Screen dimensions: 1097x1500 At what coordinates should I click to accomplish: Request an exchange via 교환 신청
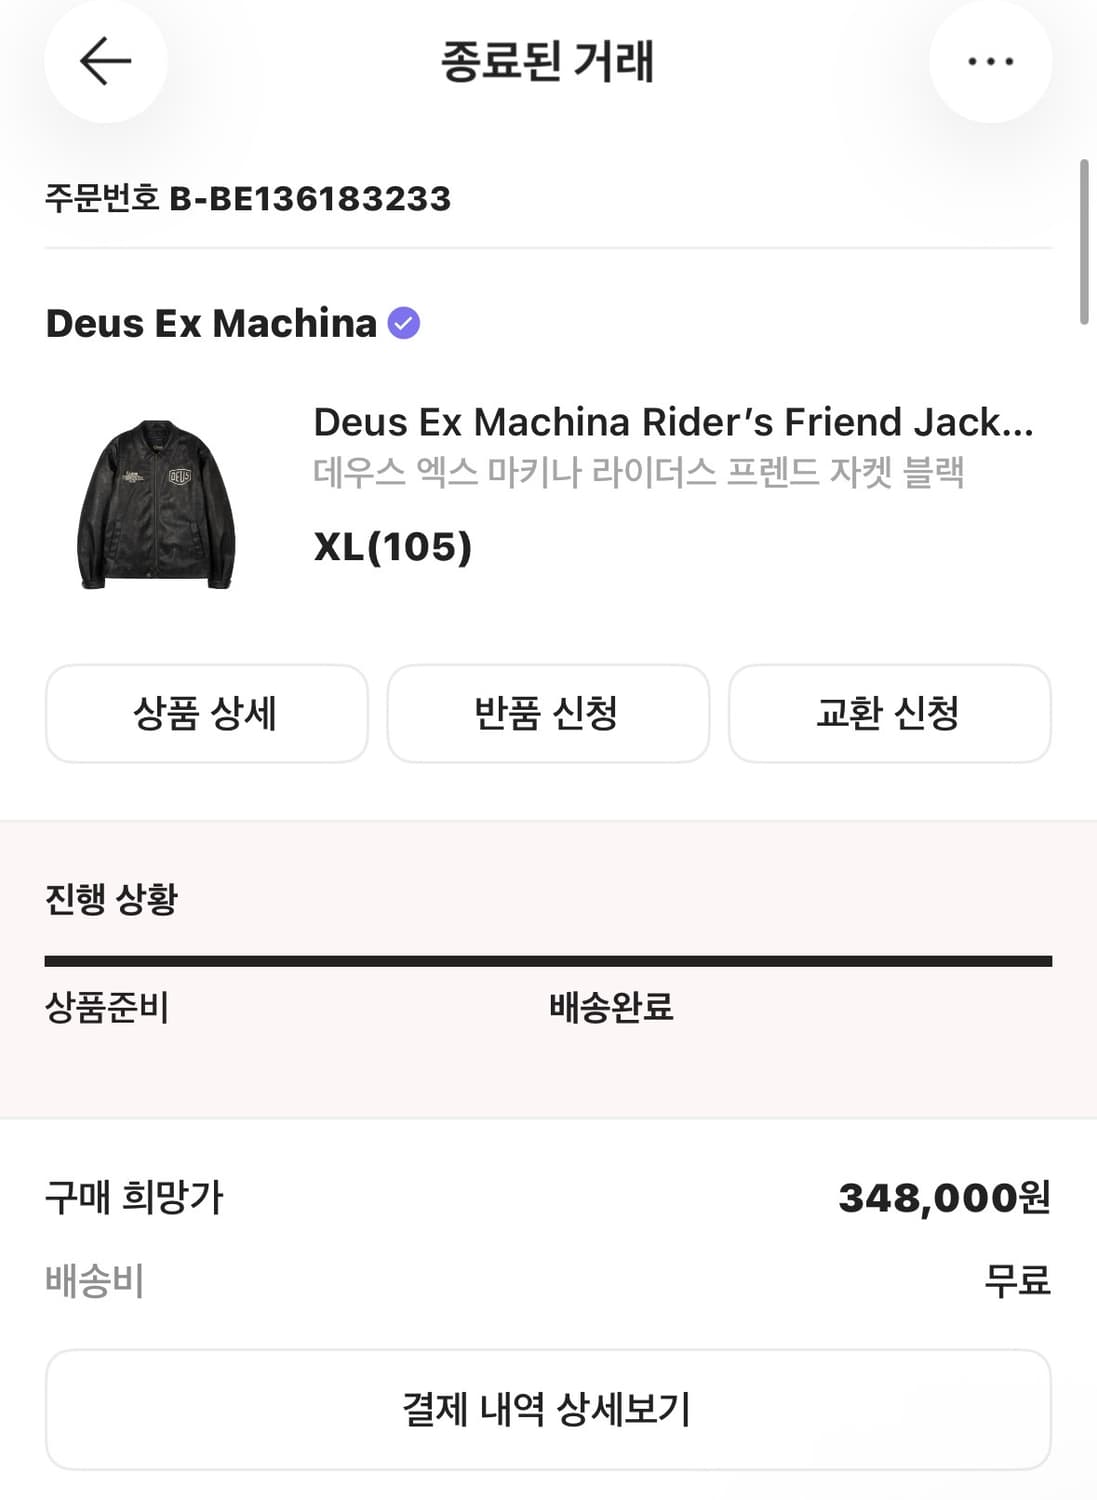889,713
